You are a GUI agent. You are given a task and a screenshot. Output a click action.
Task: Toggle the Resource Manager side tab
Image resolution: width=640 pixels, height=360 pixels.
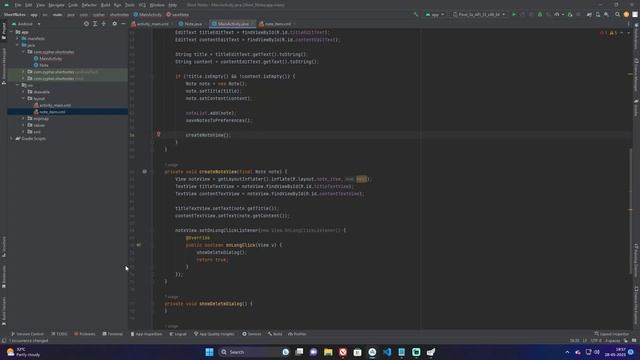tap(4, 65)
